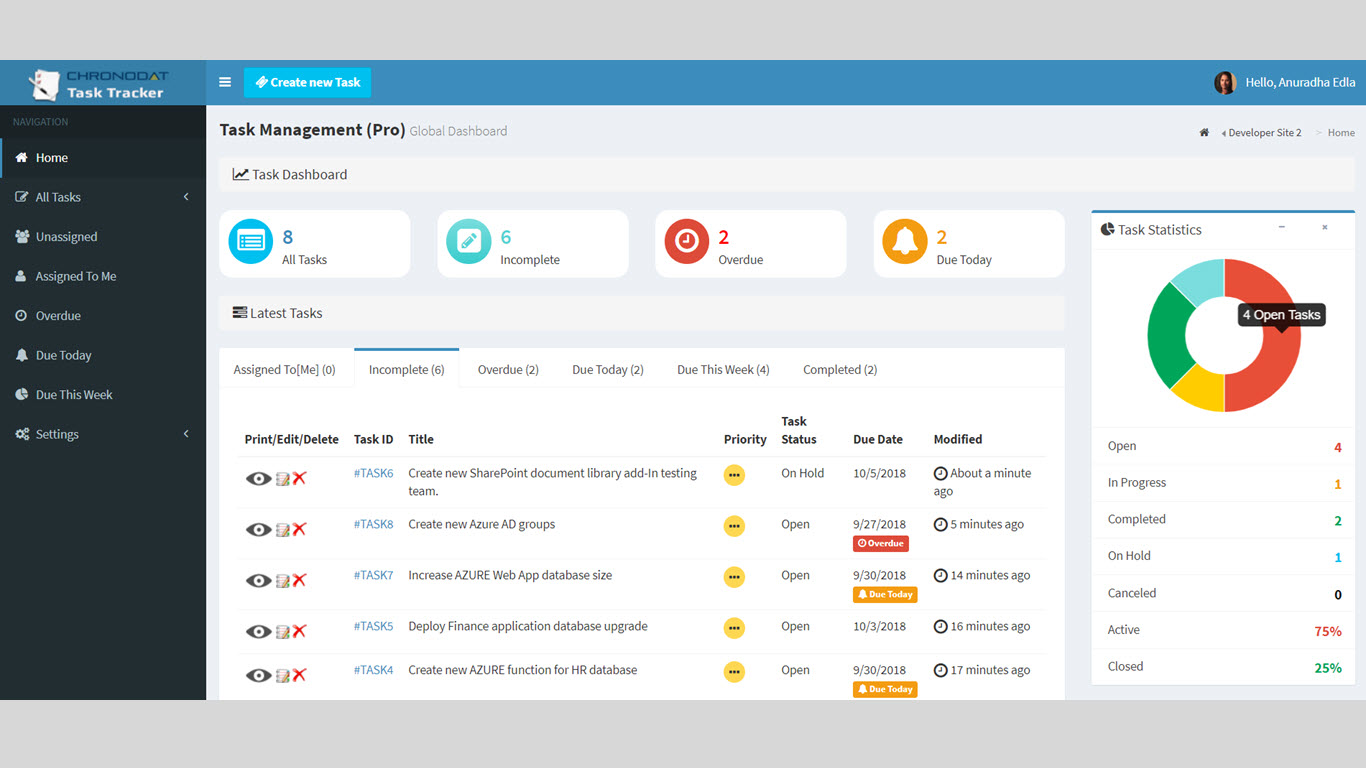Click the hamburger menu icon beside Create new Task
Image resolution: width=1366 pixels, height=768 pixels.
[x=224, y=82]
